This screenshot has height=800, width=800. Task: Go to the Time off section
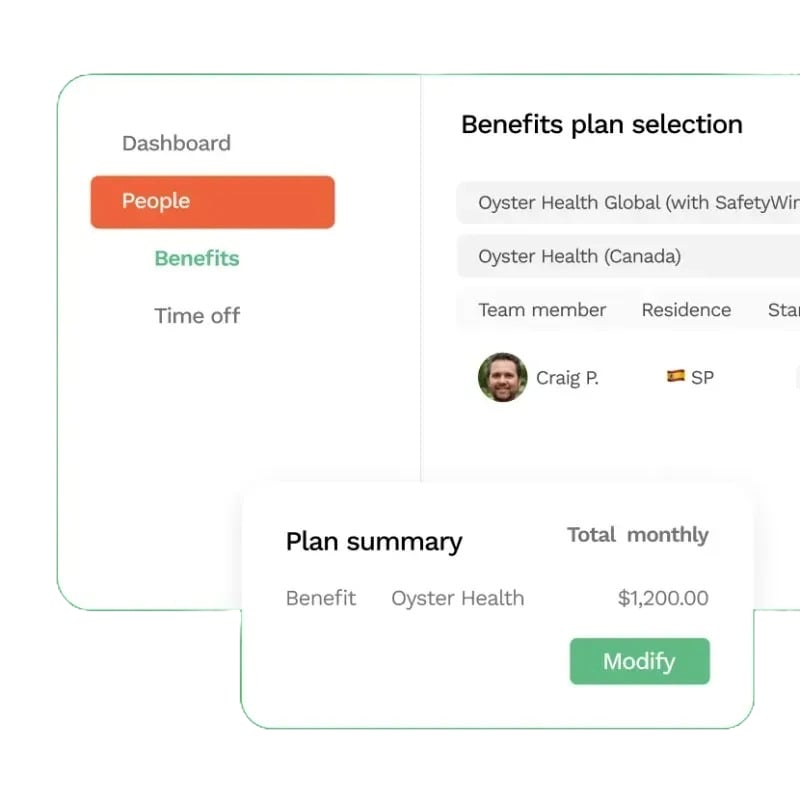[x=197, y=316]
